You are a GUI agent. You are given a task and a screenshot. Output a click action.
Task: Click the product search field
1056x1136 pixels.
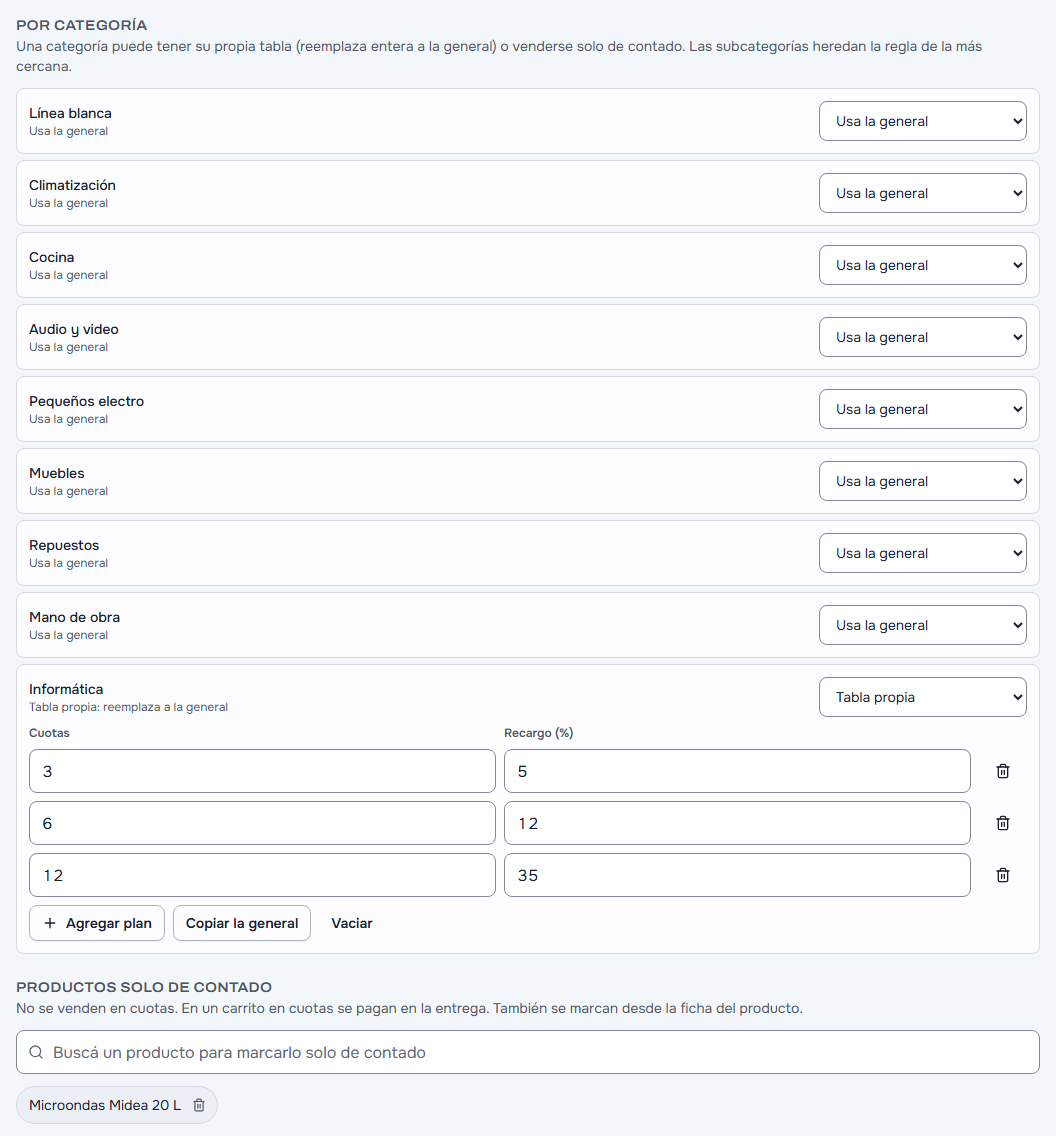527,1052
